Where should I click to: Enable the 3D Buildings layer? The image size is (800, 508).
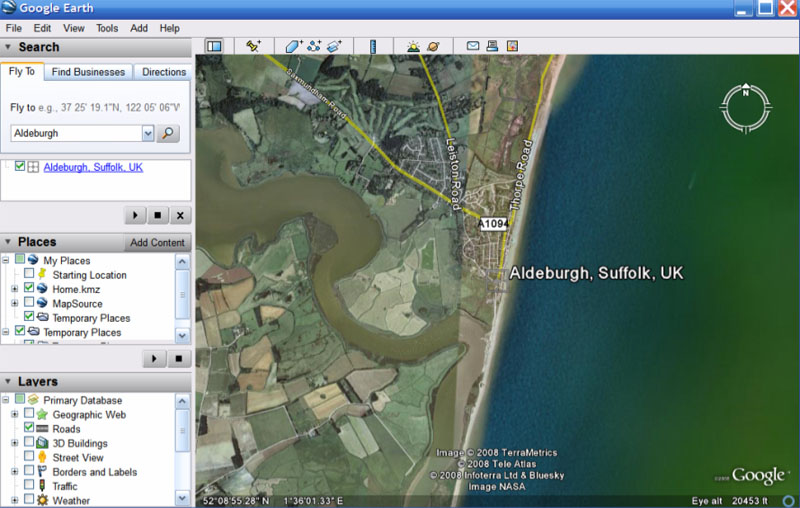coord(29,442)
